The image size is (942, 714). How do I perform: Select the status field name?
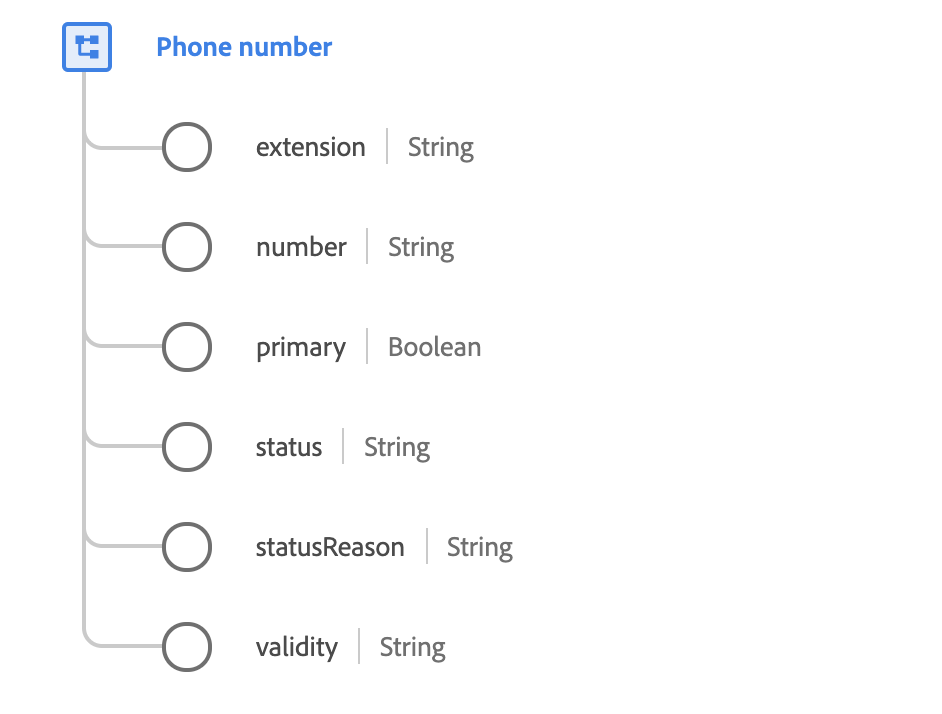289,447
